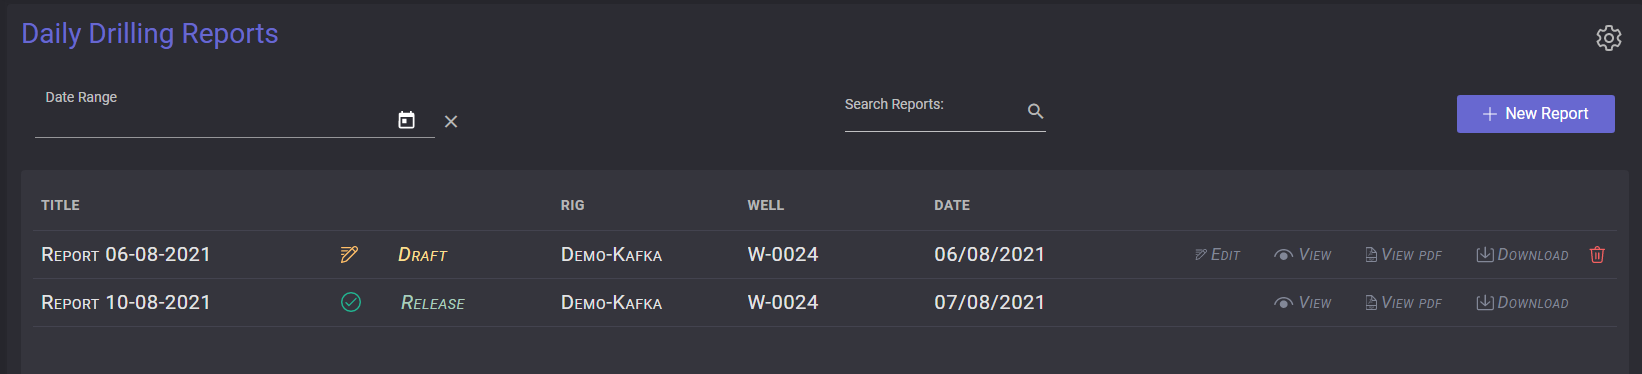This screenshot has height=374, width=1642.
Task: Download Report 06-08-2021
Action: (x=1522, y=255)
